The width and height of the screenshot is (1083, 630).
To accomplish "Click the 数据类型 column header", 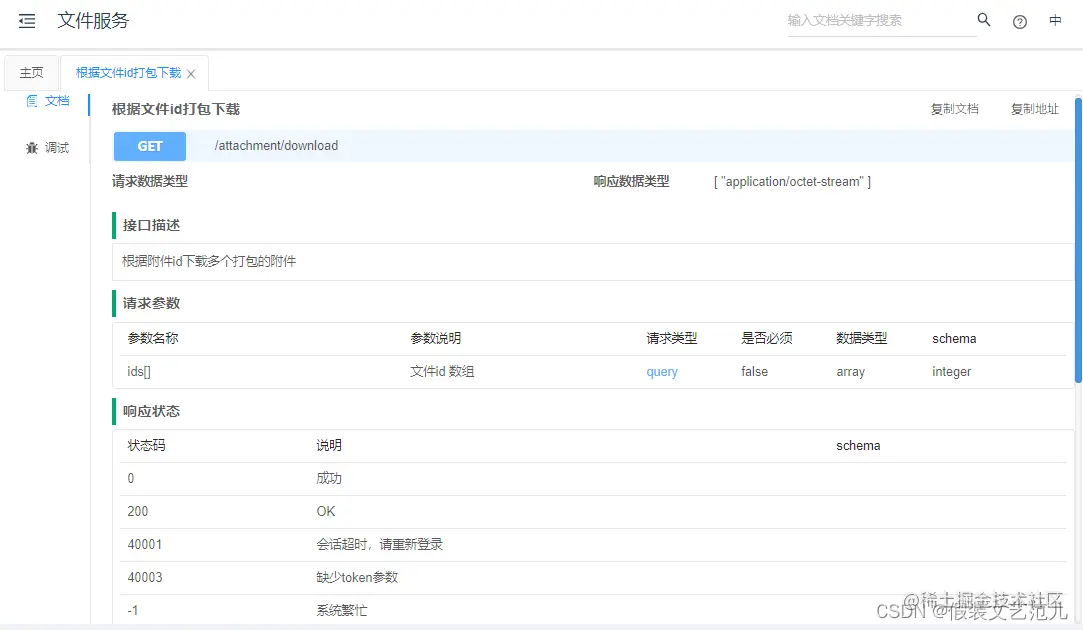I will pyautogui.click(x=861, y=338).
